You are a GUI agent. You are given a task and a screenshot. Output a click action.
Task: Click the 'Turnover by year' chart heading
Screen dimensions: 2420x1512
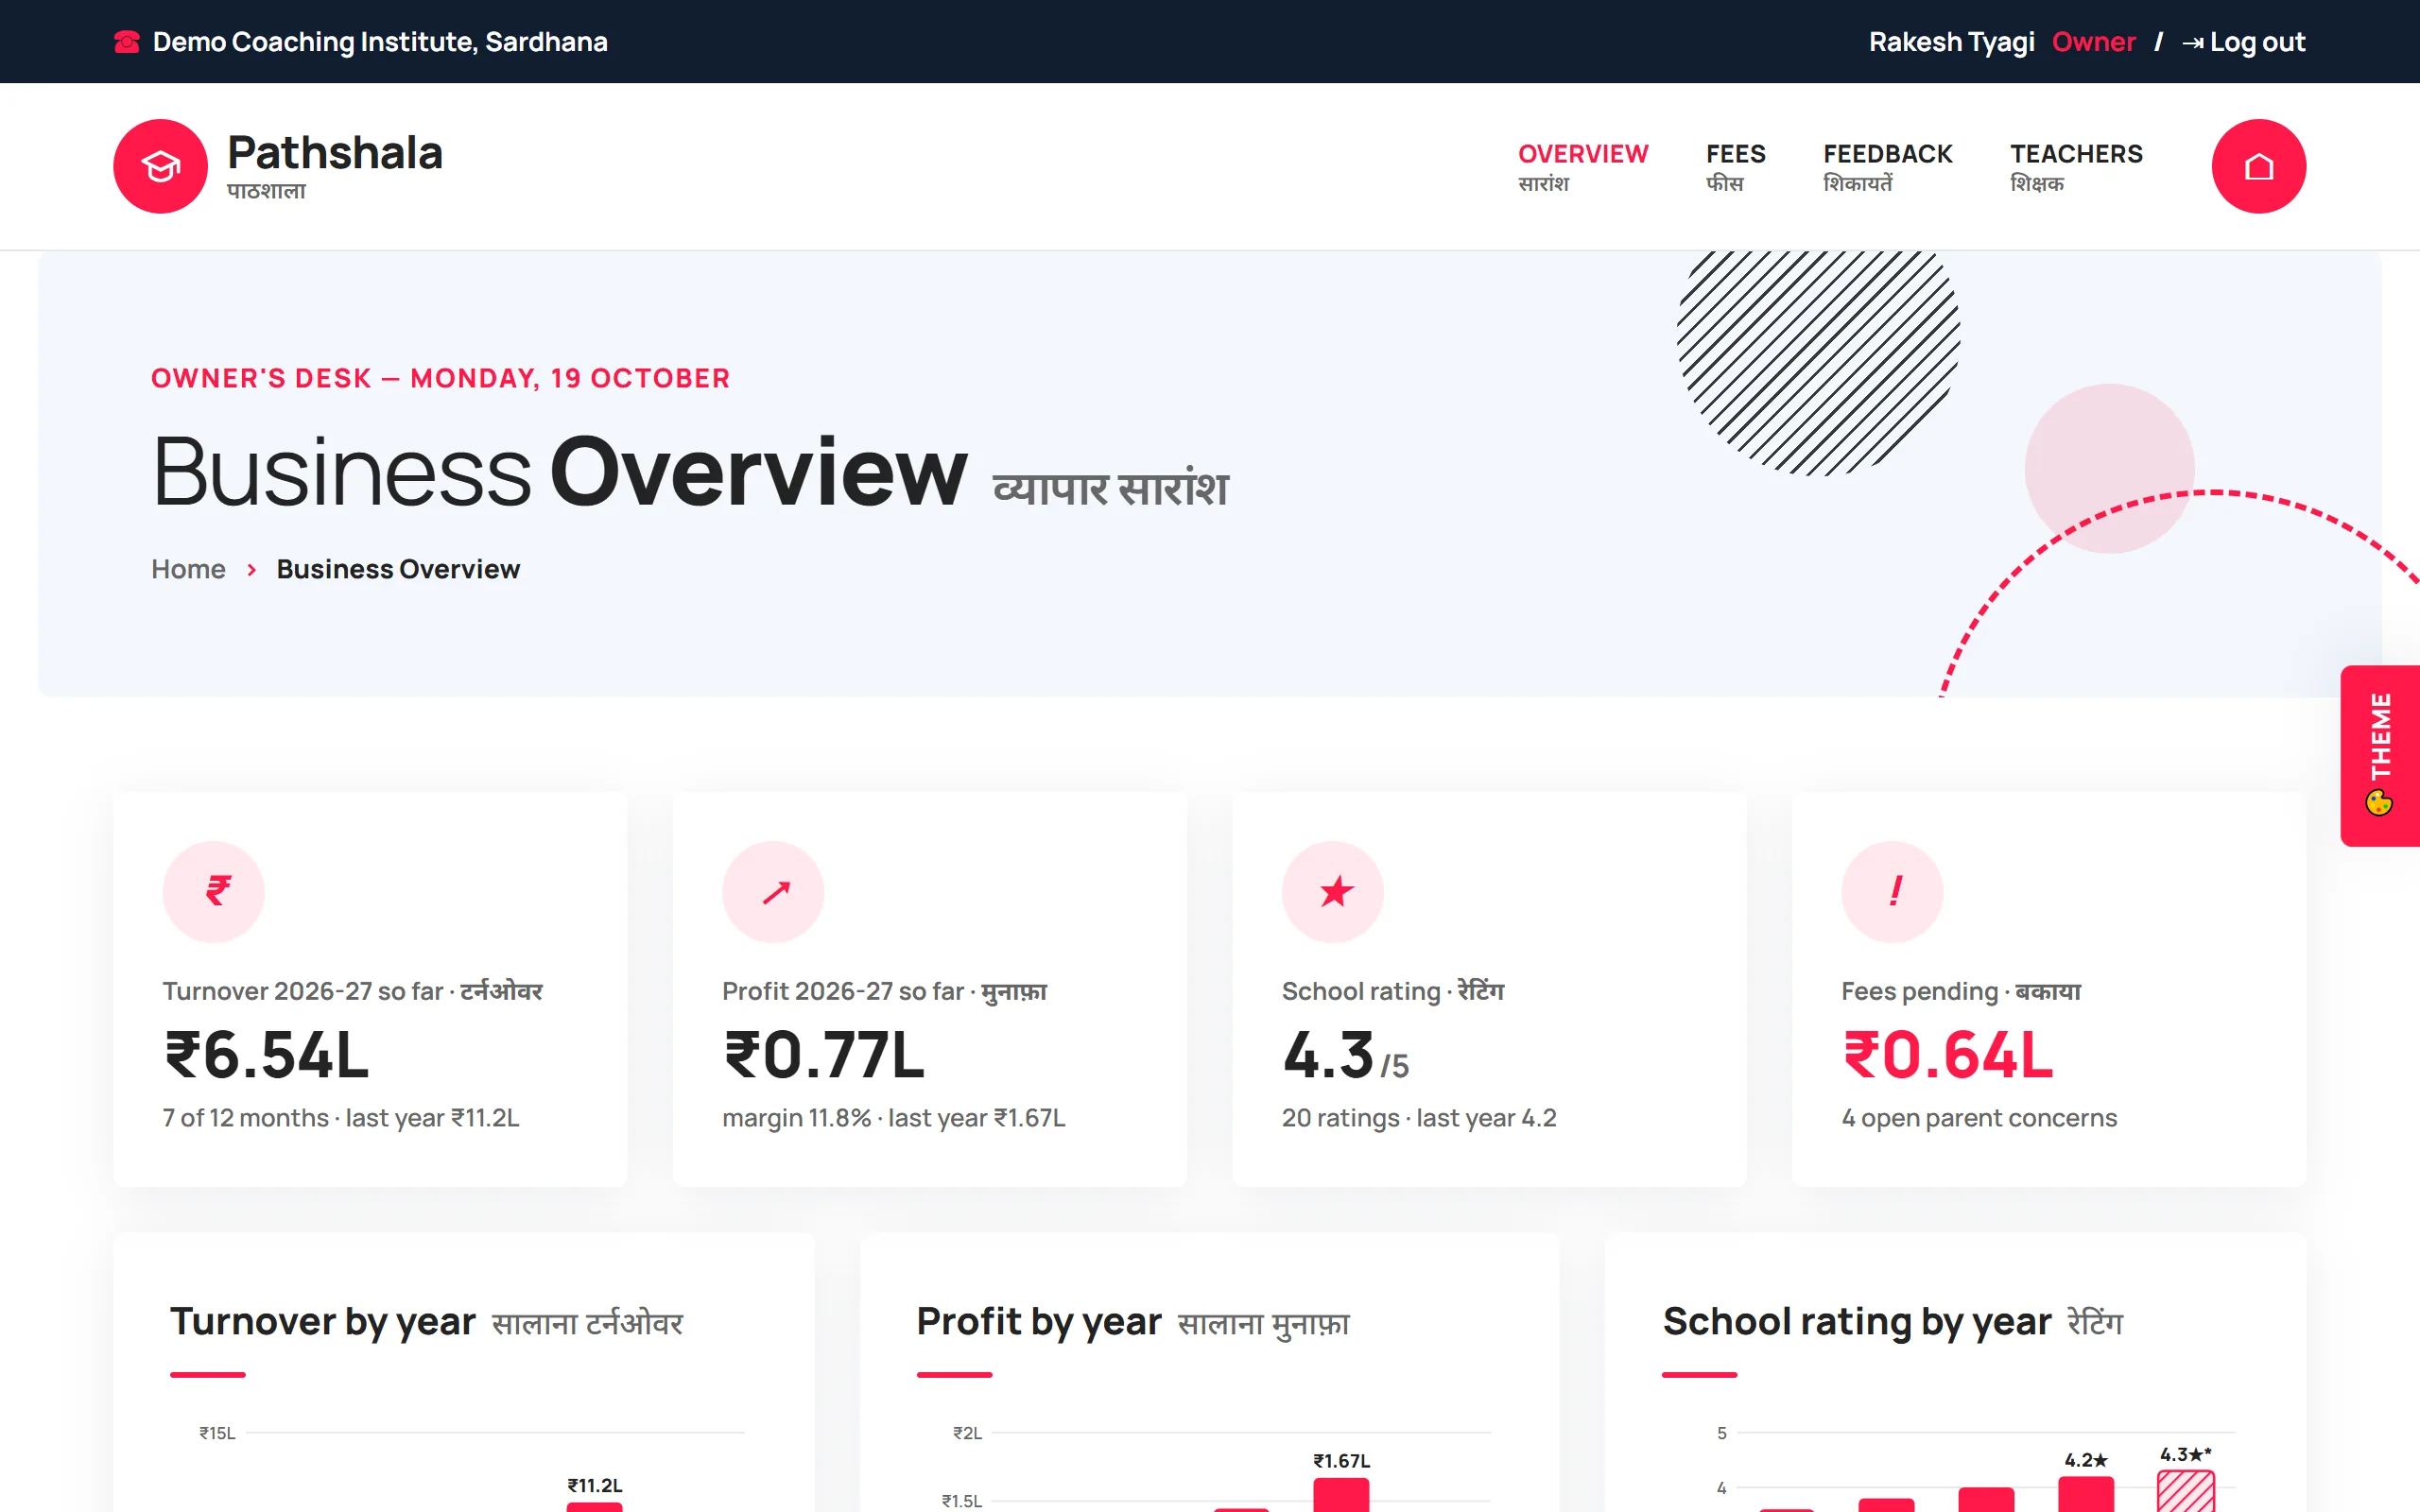click(x=322, y=1322)
